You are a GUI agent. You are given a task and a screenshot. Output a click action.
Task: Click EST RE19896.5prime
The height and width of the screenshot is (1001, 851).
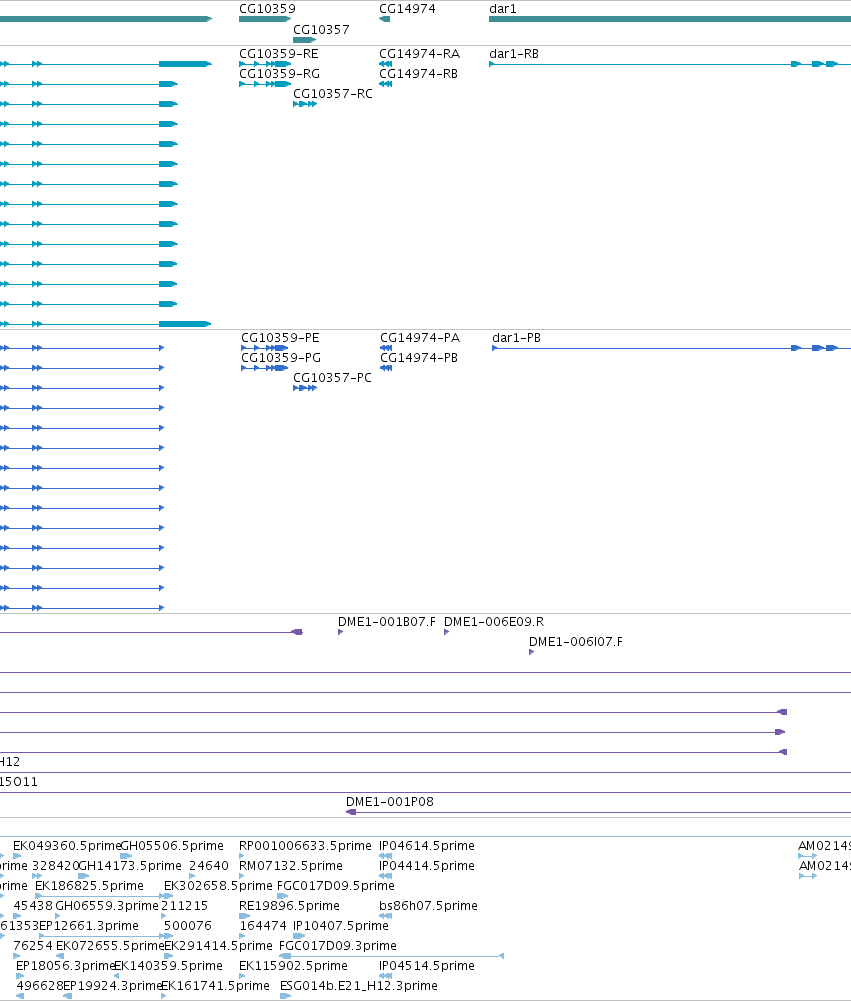[289, 906]
